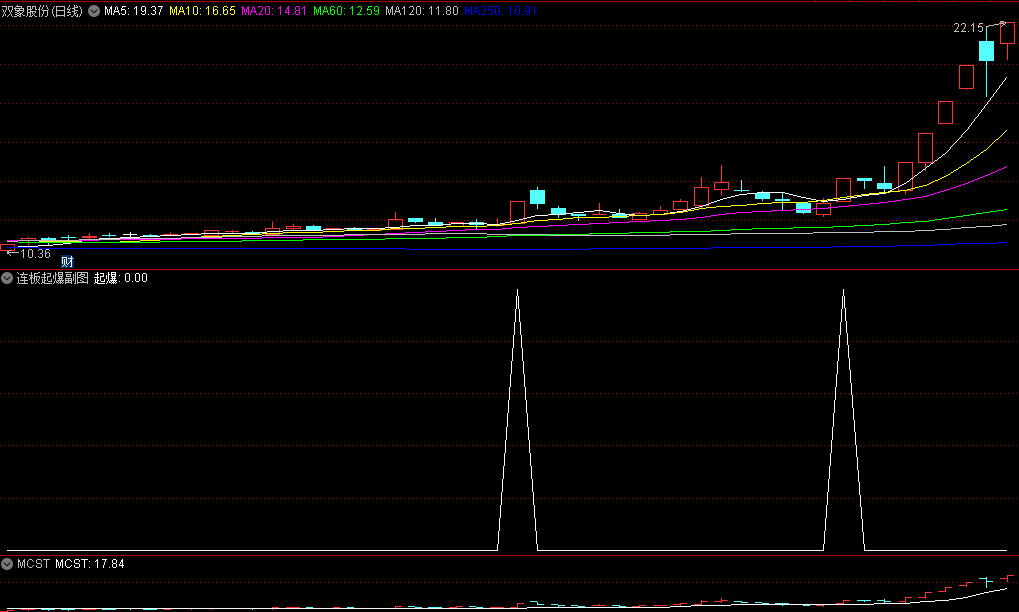
Task: Click the second 起爆 signal spike peak
Action: coord(843,291)
